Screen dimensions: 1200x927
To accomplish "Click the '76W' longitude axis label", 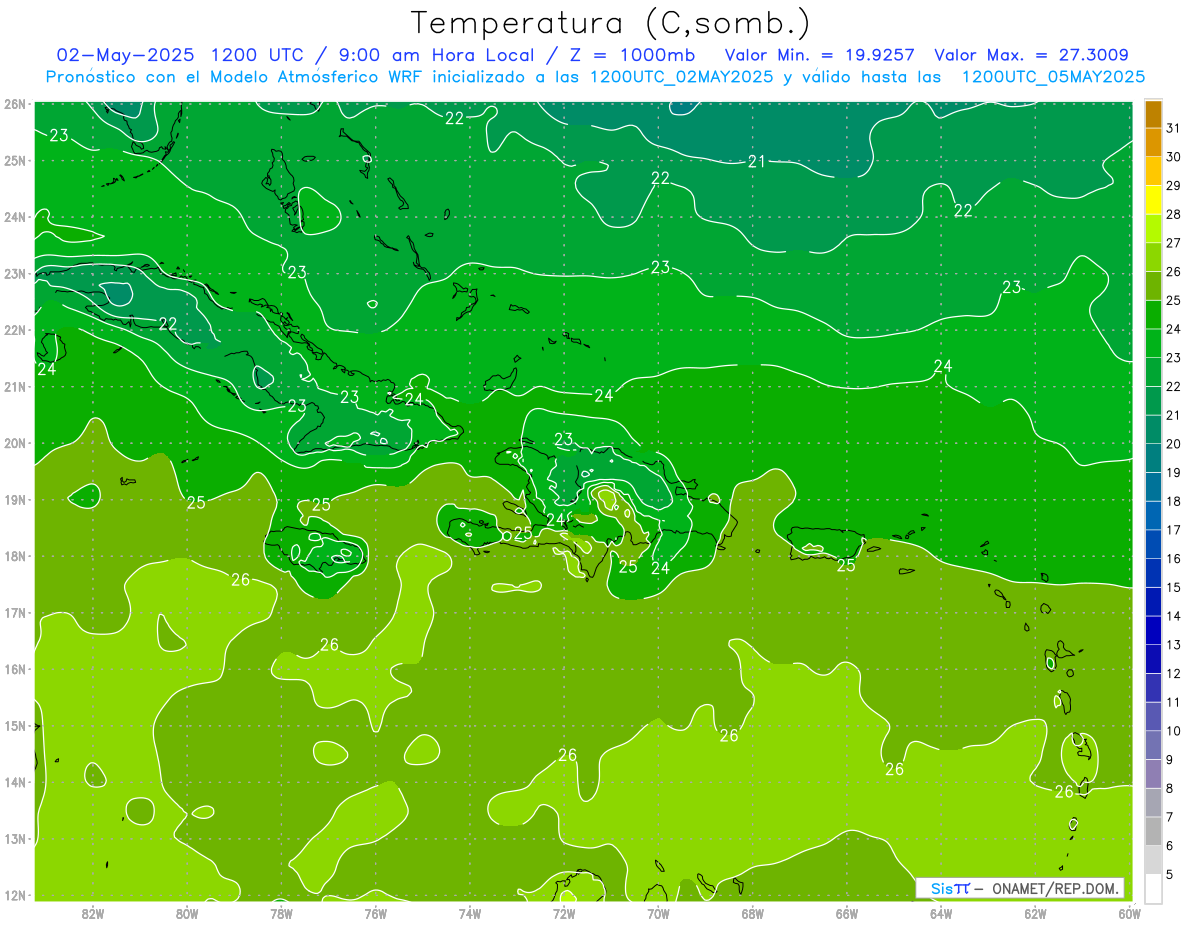I will [375, 913].
